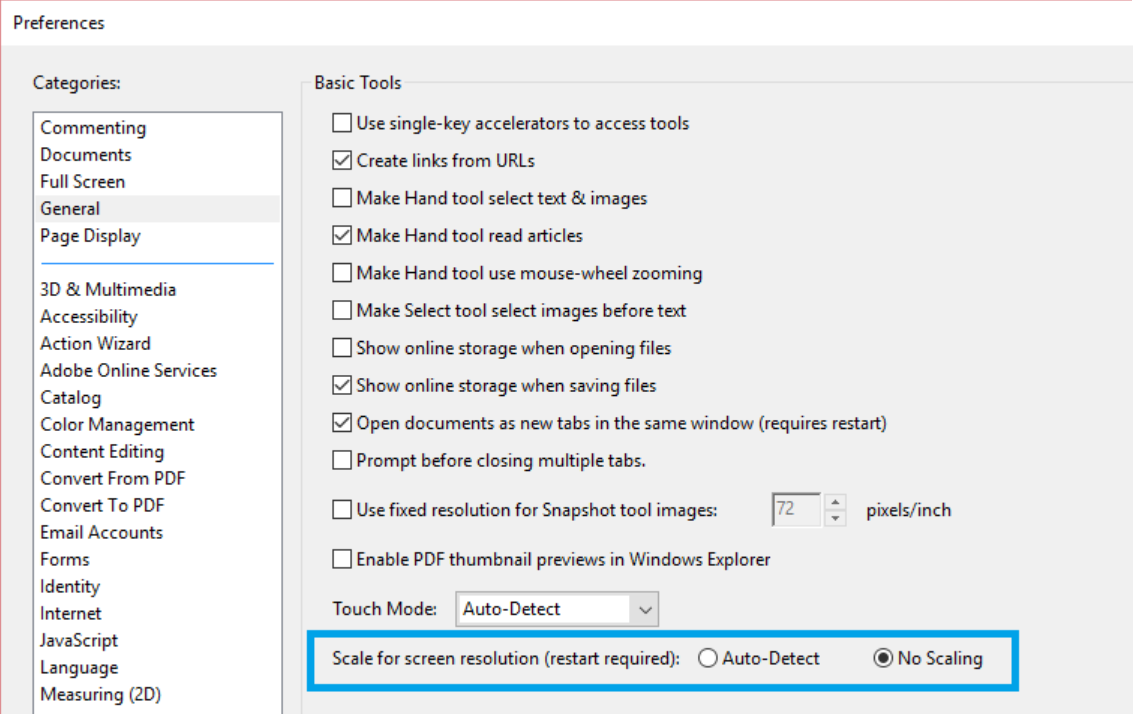The image size is (1133, 715).
Task: Uncheck opening documents as new tabs
Action: coord(341,422)
